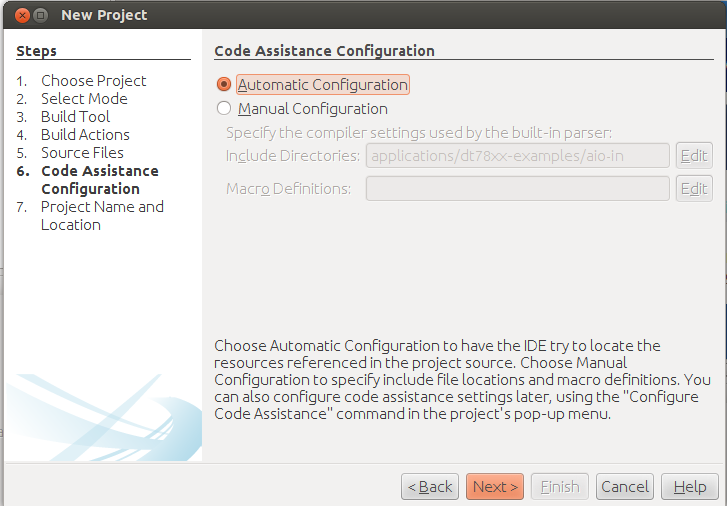
Task: Close the New Project dialog window
Action: 20,15
